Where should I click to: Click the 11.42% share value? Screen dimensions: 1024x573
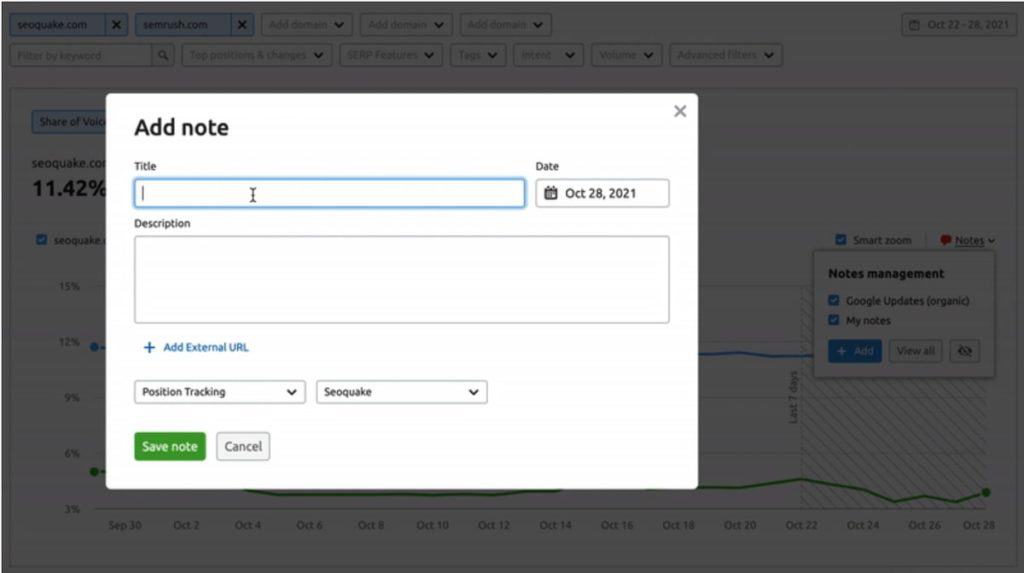[x=69, y=189]
